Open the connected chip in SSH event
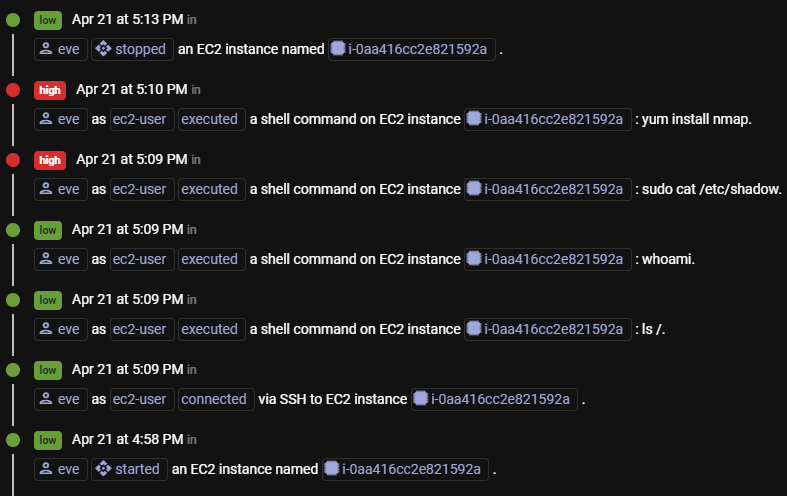Image resolution: width=787 pixels, height=496 pixels. pyautogui.click(x=216, y=399)
